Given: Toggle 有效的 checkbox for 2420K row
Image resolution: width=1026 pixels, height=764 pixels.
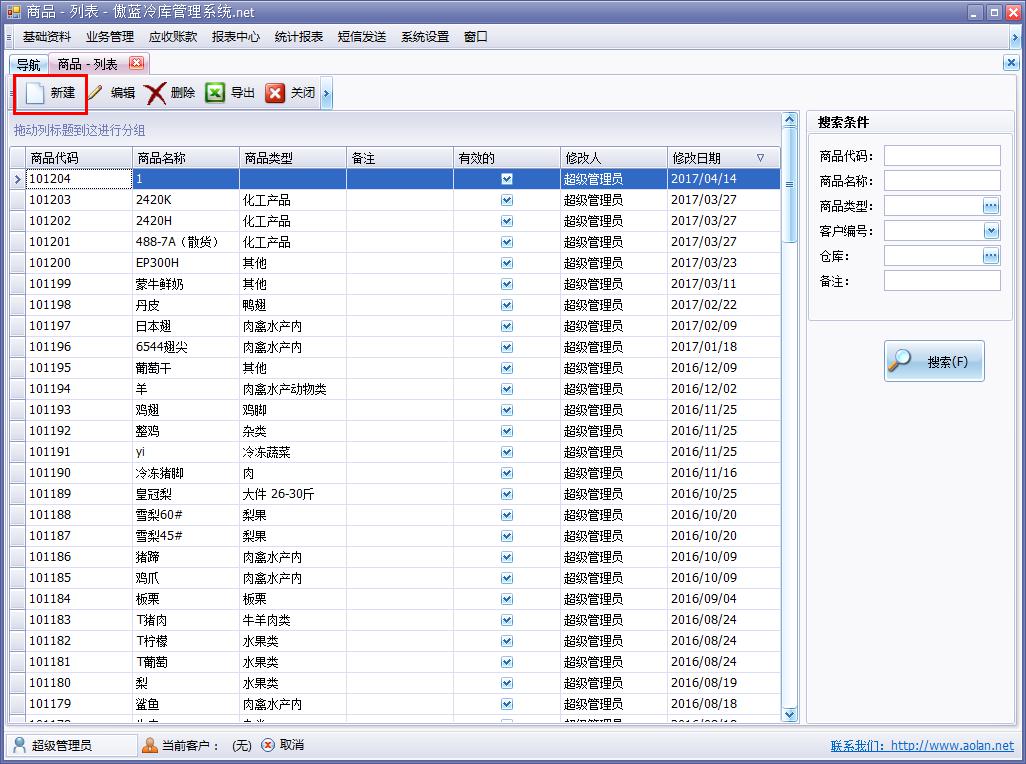Looking at the screenshot, I should pyautogui.click(x=507, y=200).
